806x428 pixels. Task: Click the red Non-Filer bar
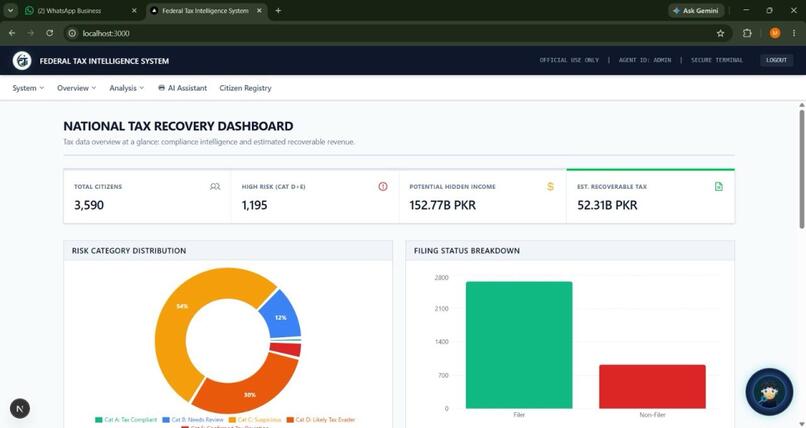[652, 386]
